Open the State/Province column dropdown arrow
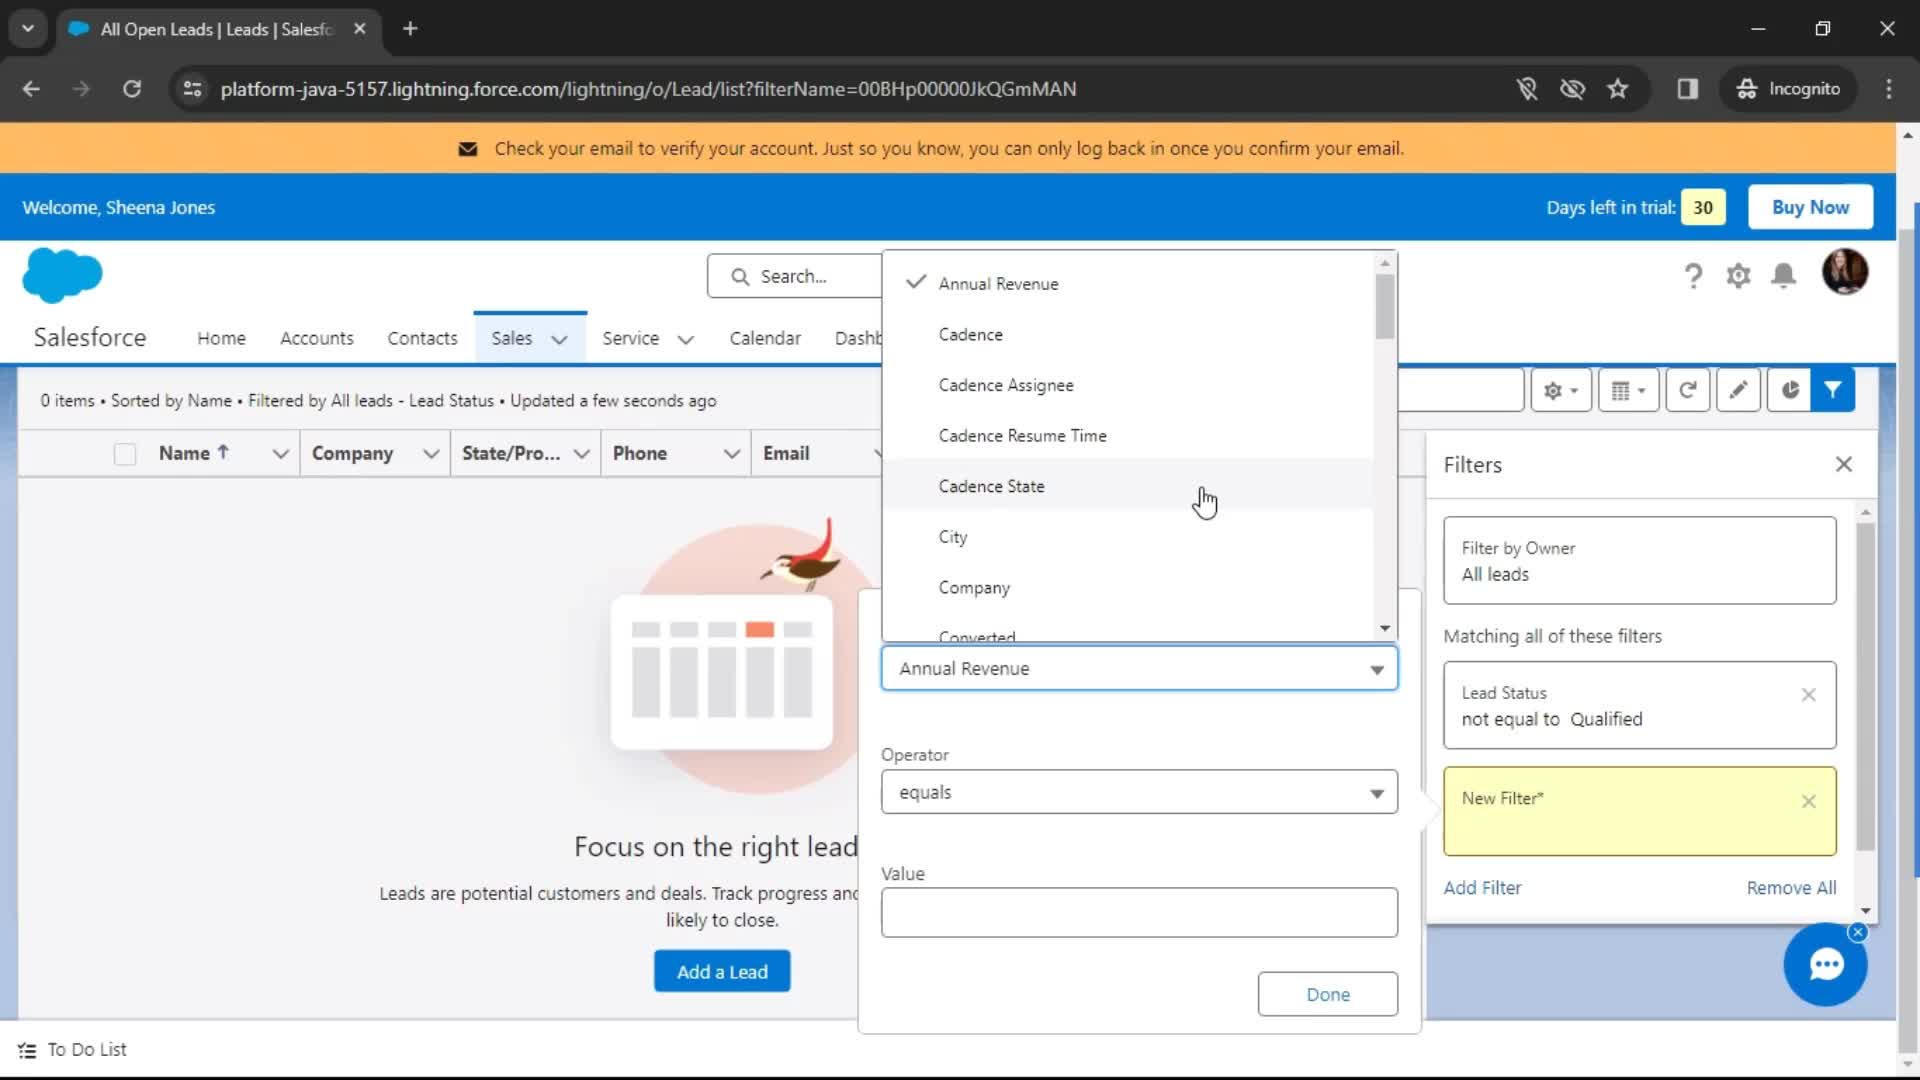The height and width of the screenshot is (1080, 1920). [581, 454]
